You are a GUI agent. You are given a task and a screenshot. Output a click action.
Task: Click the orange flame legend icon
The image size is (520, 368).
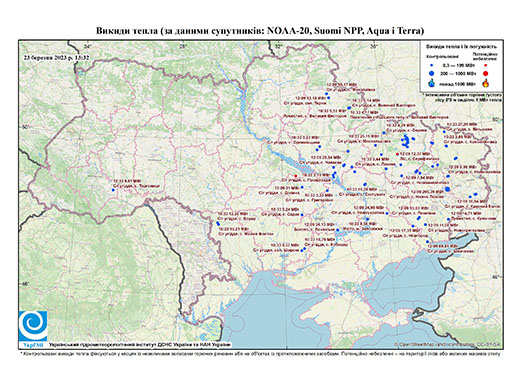coord(486,83)
